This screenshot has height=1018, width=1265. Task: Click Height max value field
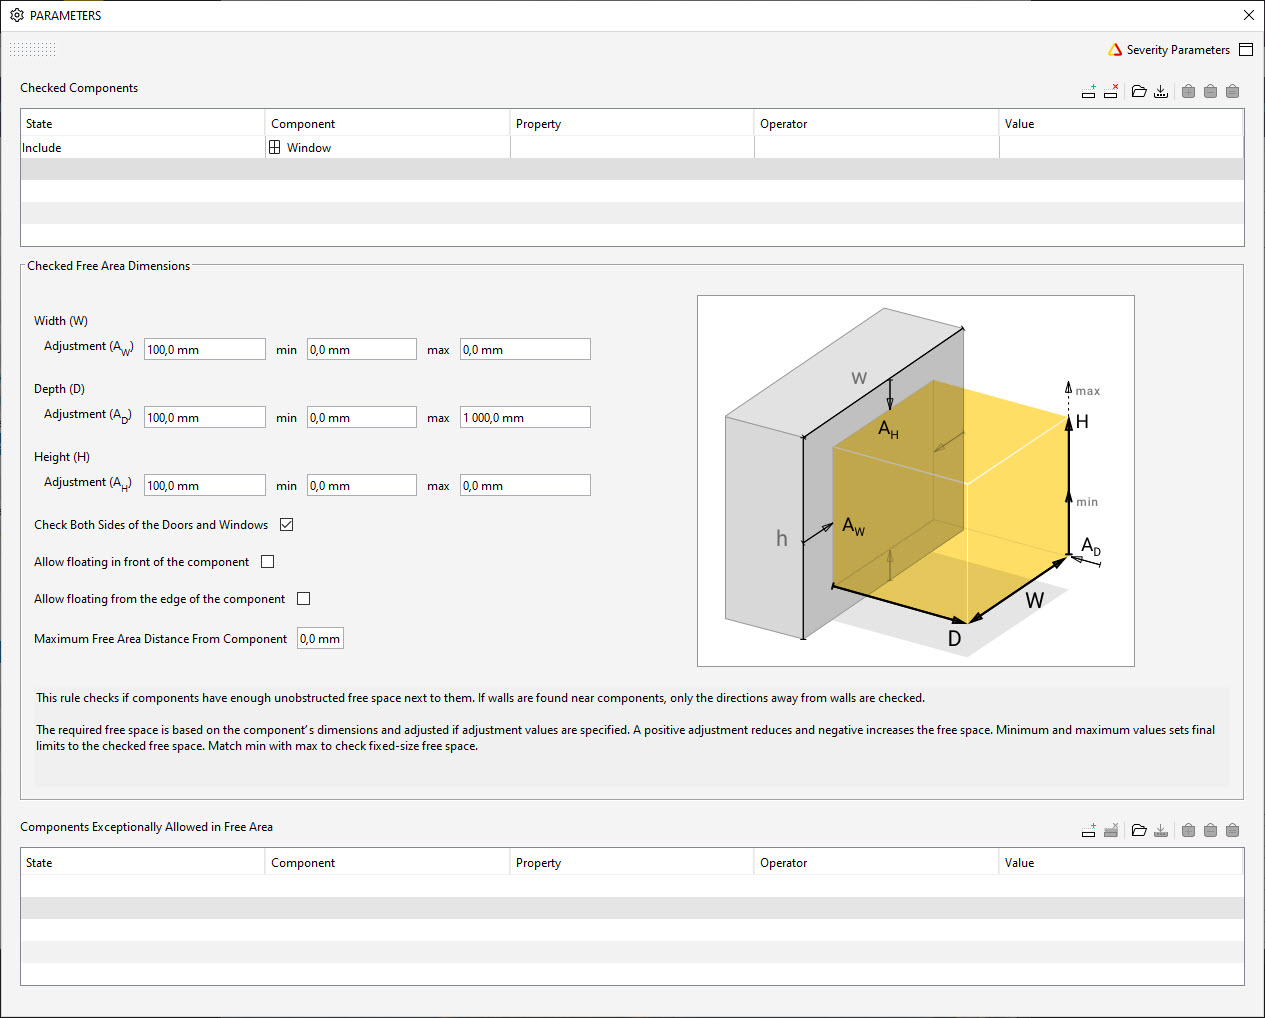(525, 485)
